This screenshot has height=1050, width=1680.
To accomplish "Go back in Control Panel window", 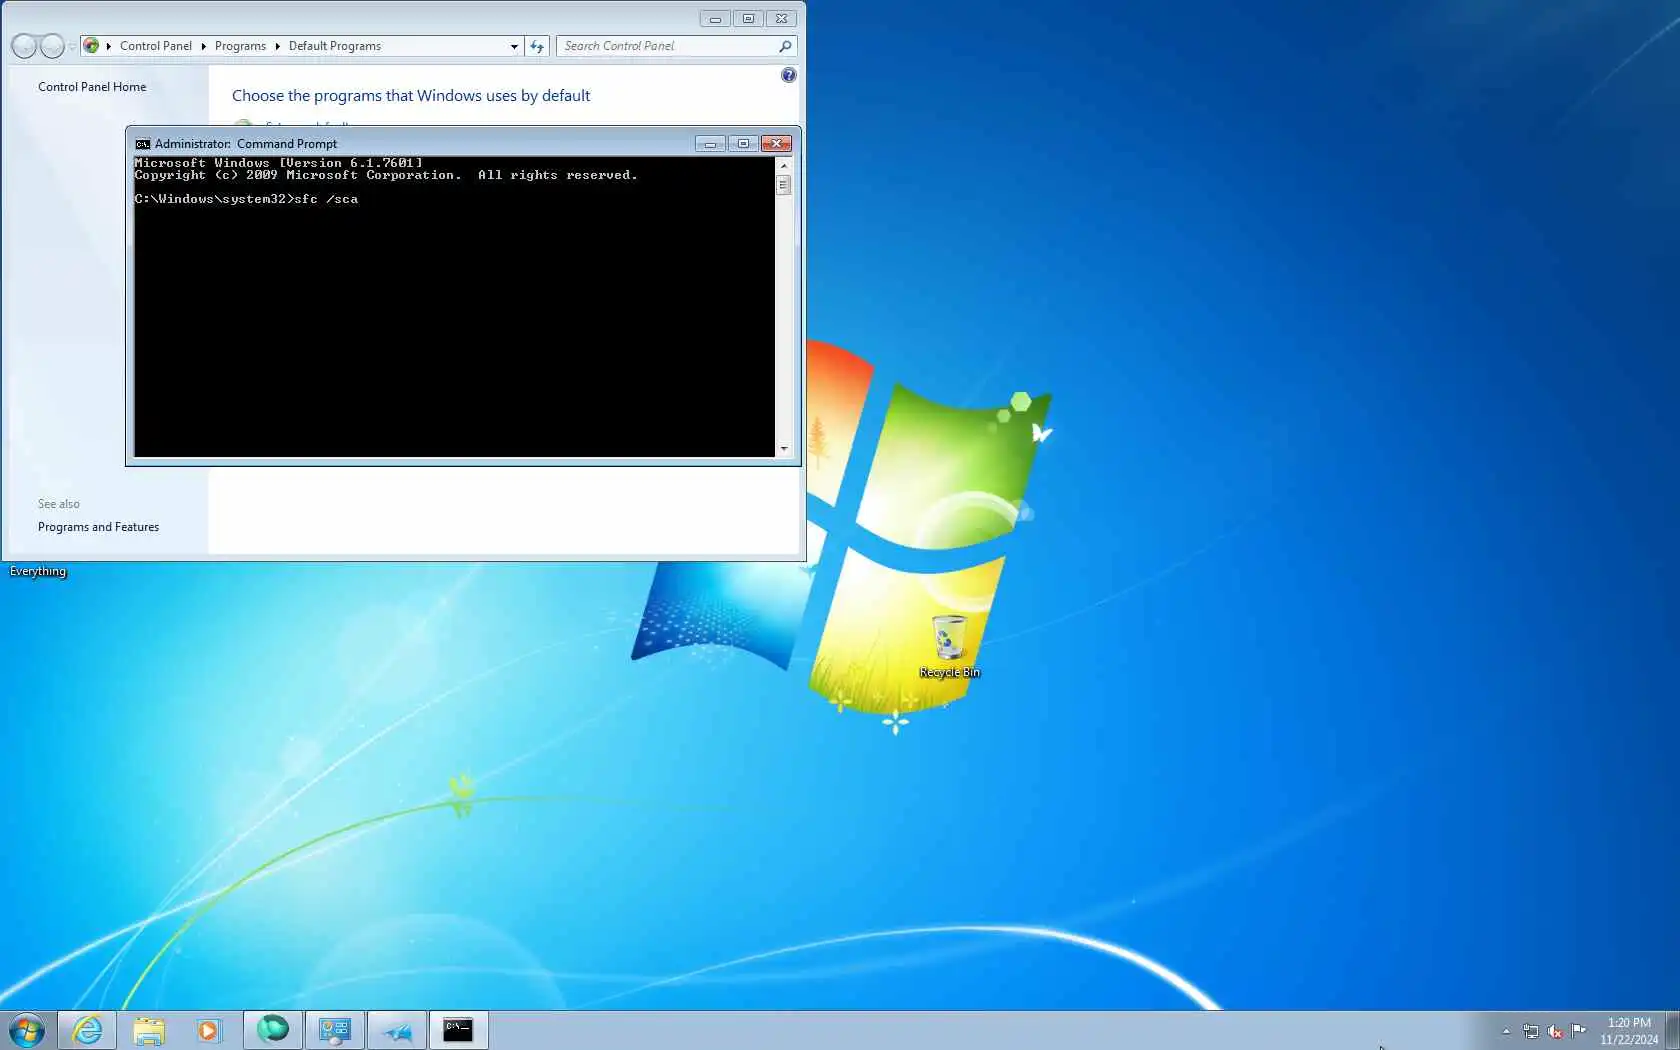I will [x=24, y=46].
